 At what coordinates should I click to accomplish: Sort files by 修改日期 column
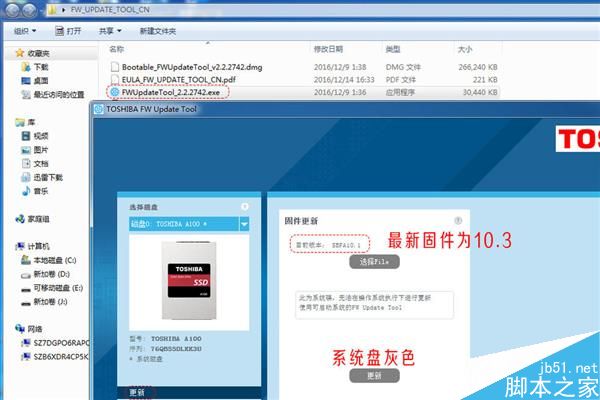[x=328, y=49]
